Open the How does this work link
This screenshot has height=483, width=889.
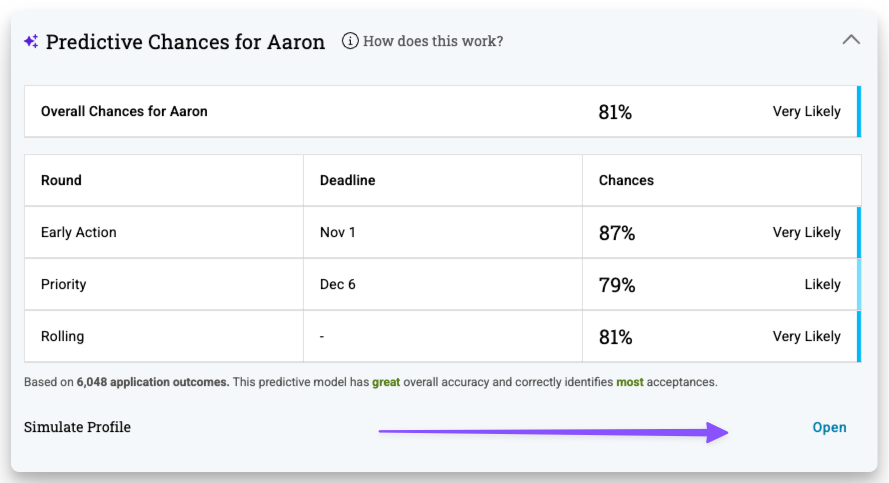tap(433, 41)
